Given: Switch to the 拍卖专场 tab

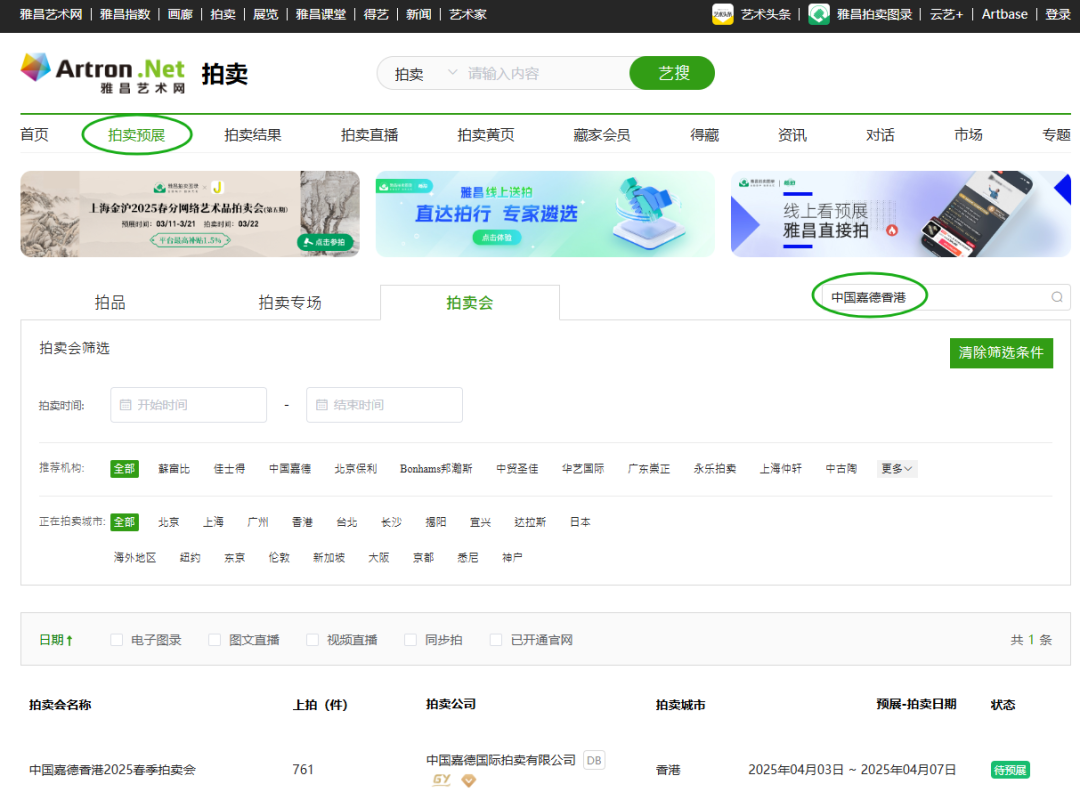Looking at the screenshot, I should 290,302.
